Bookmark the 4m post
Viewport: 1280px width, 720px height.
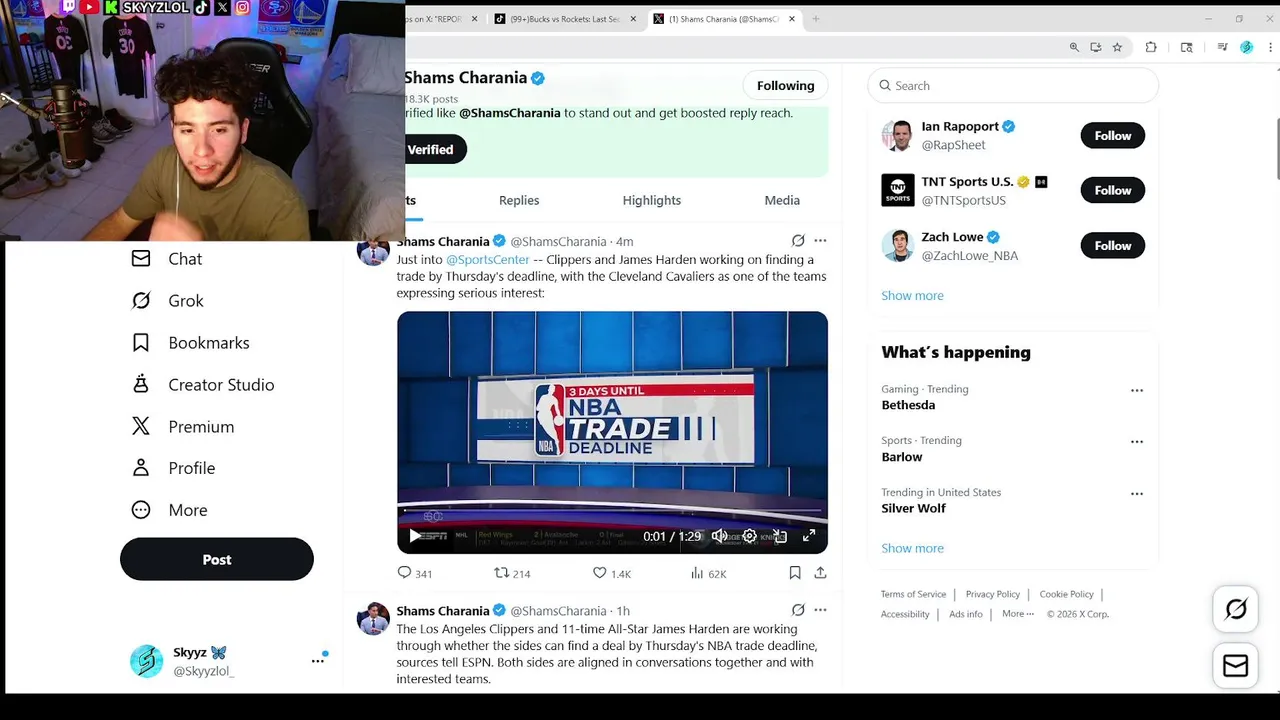pos(795,573)
